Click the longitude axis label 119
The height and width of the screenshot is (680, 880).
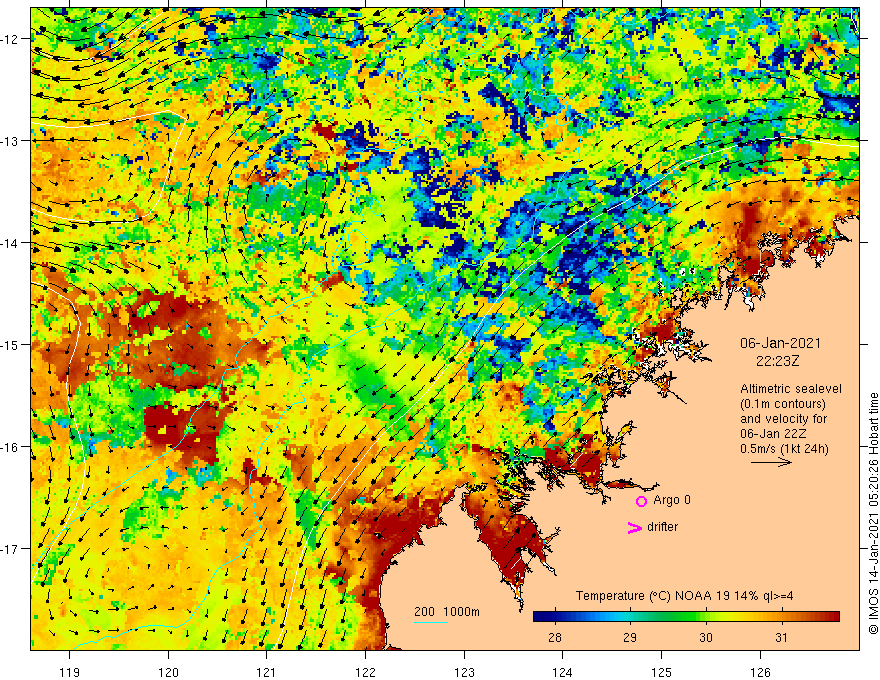click(x=70, y=672)
